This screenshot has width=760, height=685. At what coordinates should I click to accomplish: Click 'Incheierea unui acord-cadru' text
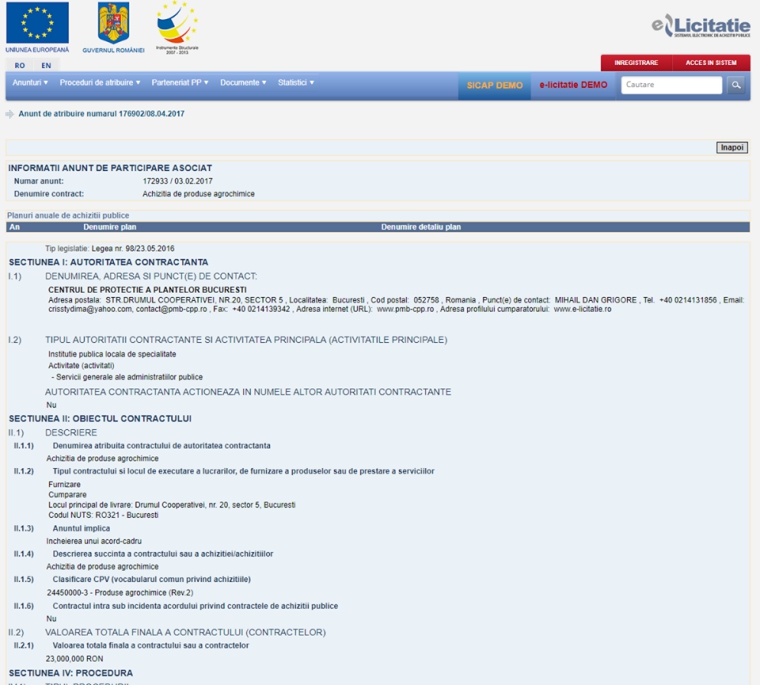point(94,541)
